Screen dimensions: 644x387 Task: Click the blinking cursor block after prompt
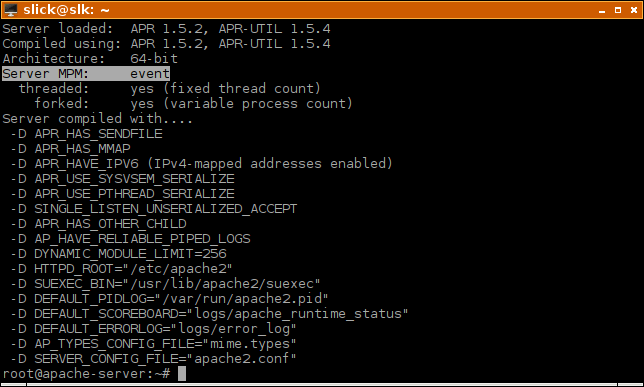[x=182, y=374]
